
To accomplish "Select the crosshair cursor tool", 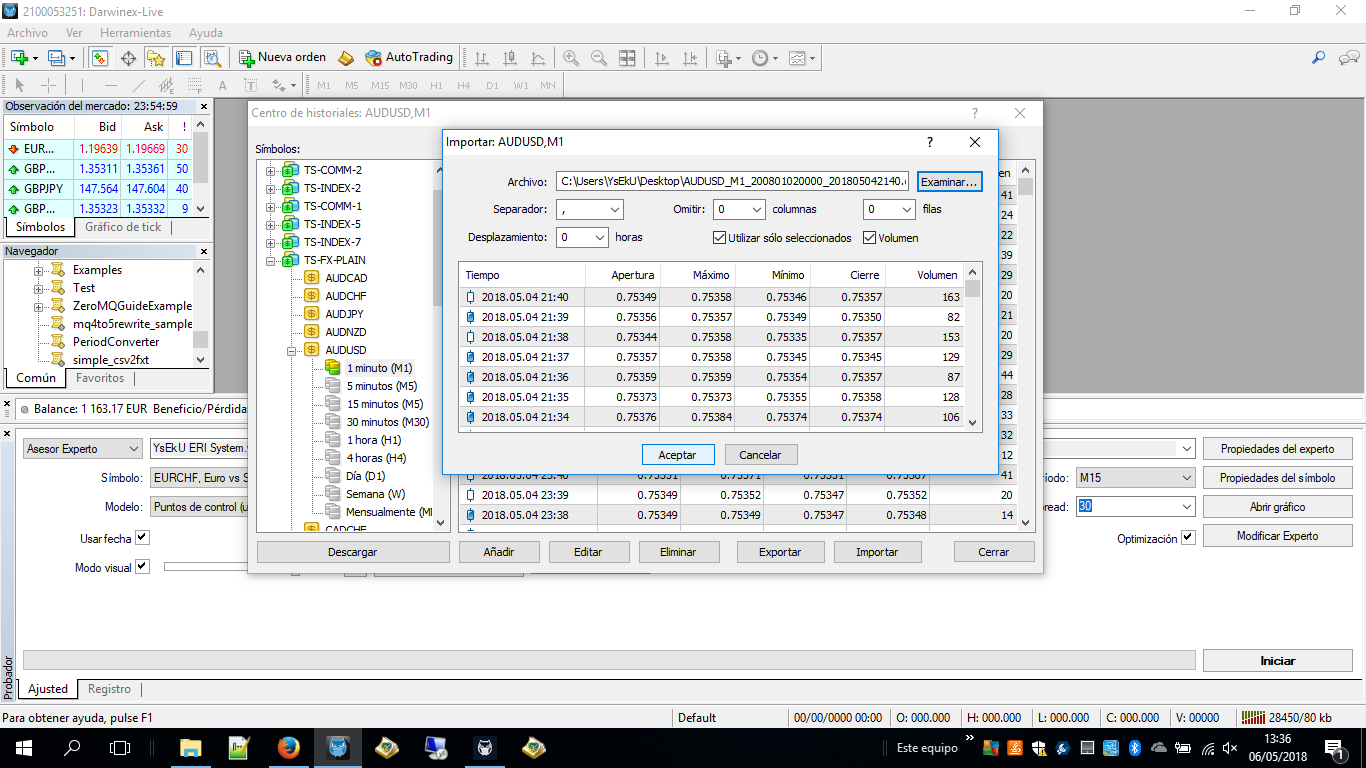I will point(48,86).
